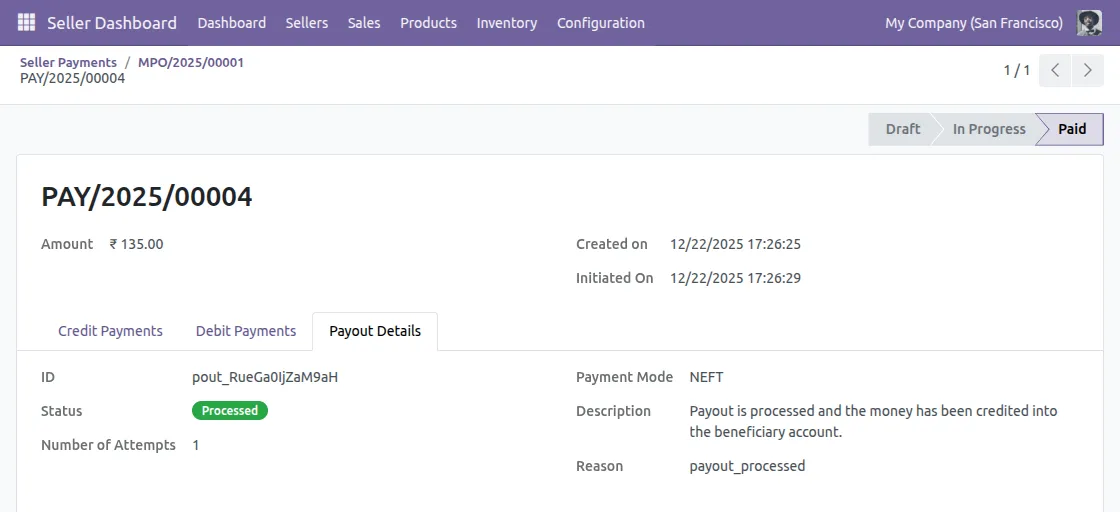Open the apps grid menu icon
This screenshot has width=1120, height=512.
click(x=26, y=23)
